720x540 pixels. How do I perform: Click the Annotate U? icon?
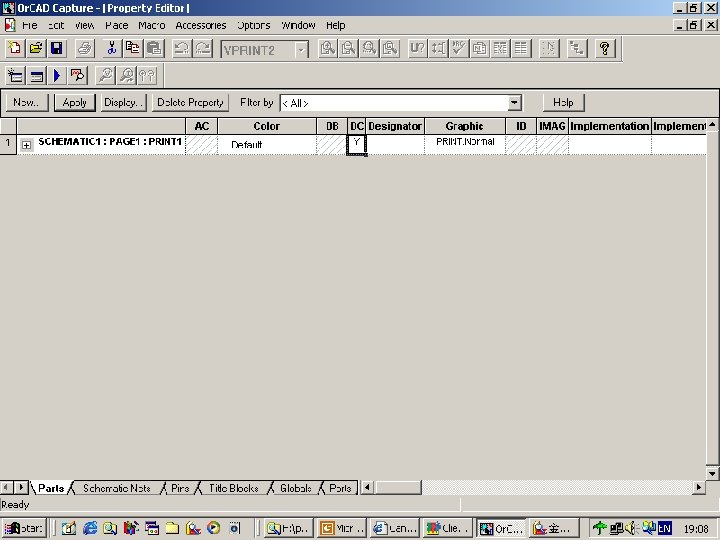[417, 48]
